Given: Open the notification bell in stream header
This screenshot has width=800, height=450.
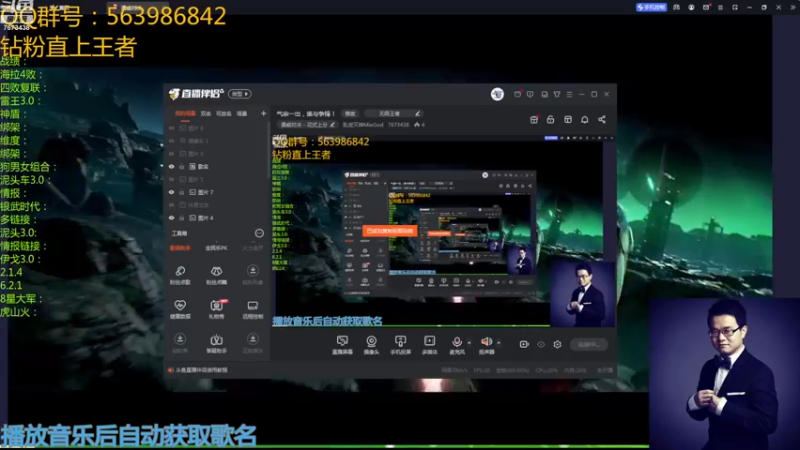Looking at the screenshot, I should click(x=585, y=119).
